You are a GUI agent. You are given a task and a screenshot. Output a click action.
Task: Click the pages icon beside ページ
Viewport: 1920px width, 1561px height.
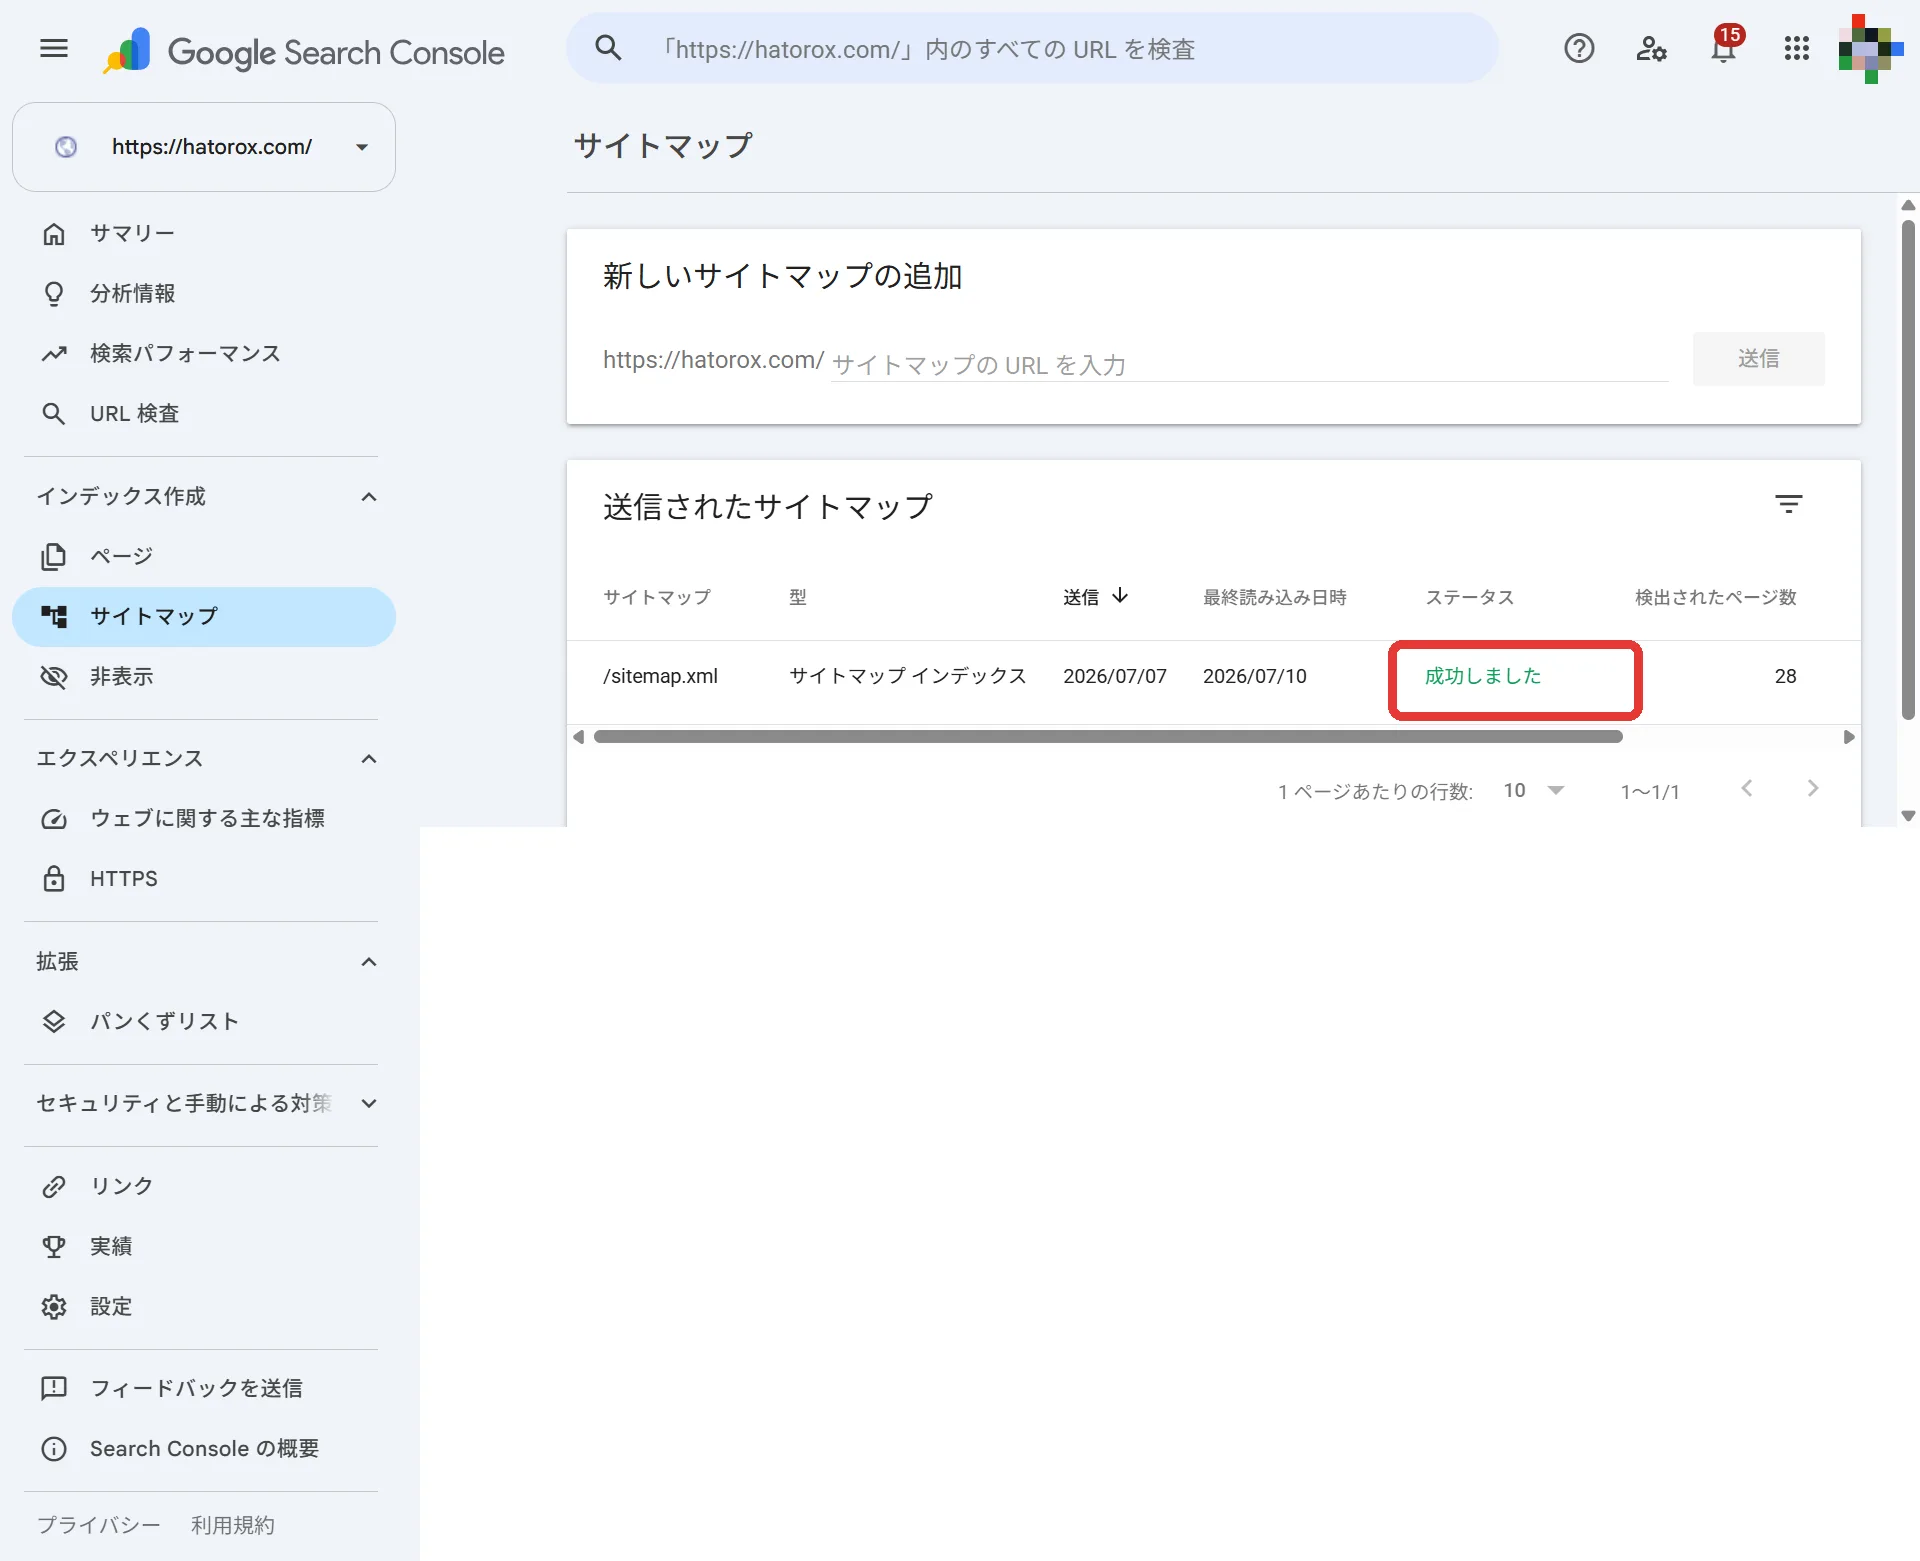pyautogui.click(x=54, y=556)
